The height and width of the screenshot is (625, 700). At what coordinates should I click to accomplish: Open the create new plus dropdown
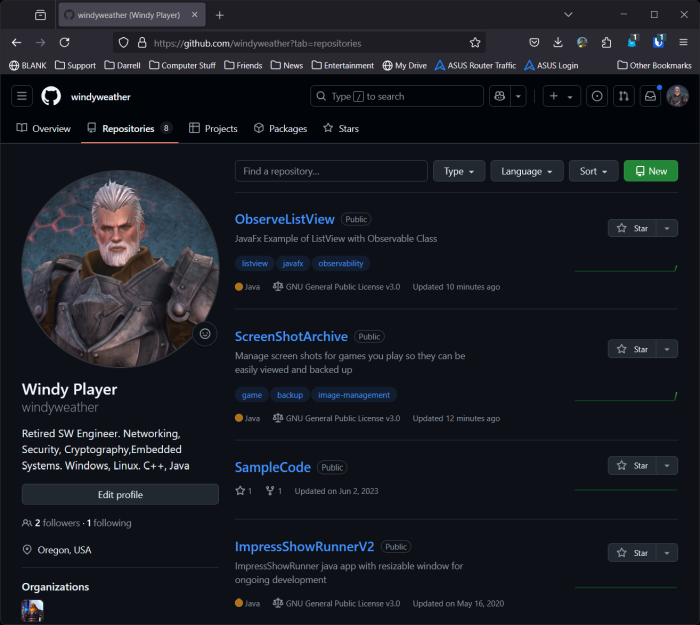(560, 96)
